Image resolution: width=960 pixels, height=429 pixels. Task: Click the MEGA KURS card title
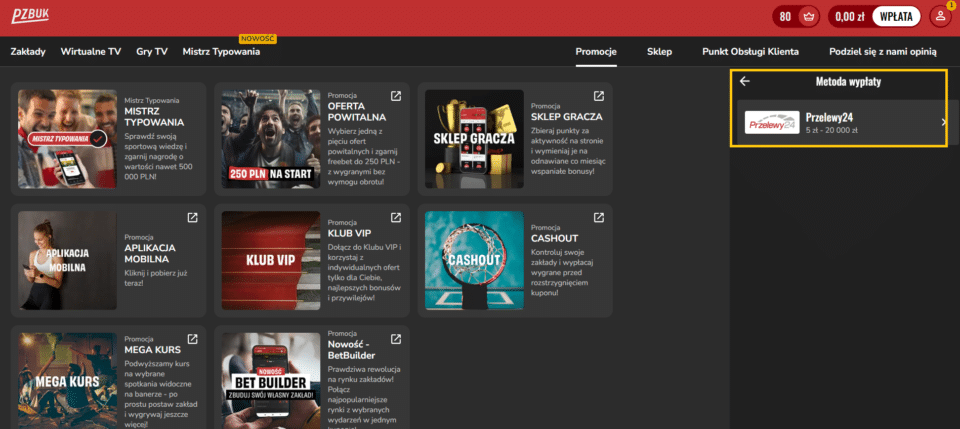coord(152,350)
